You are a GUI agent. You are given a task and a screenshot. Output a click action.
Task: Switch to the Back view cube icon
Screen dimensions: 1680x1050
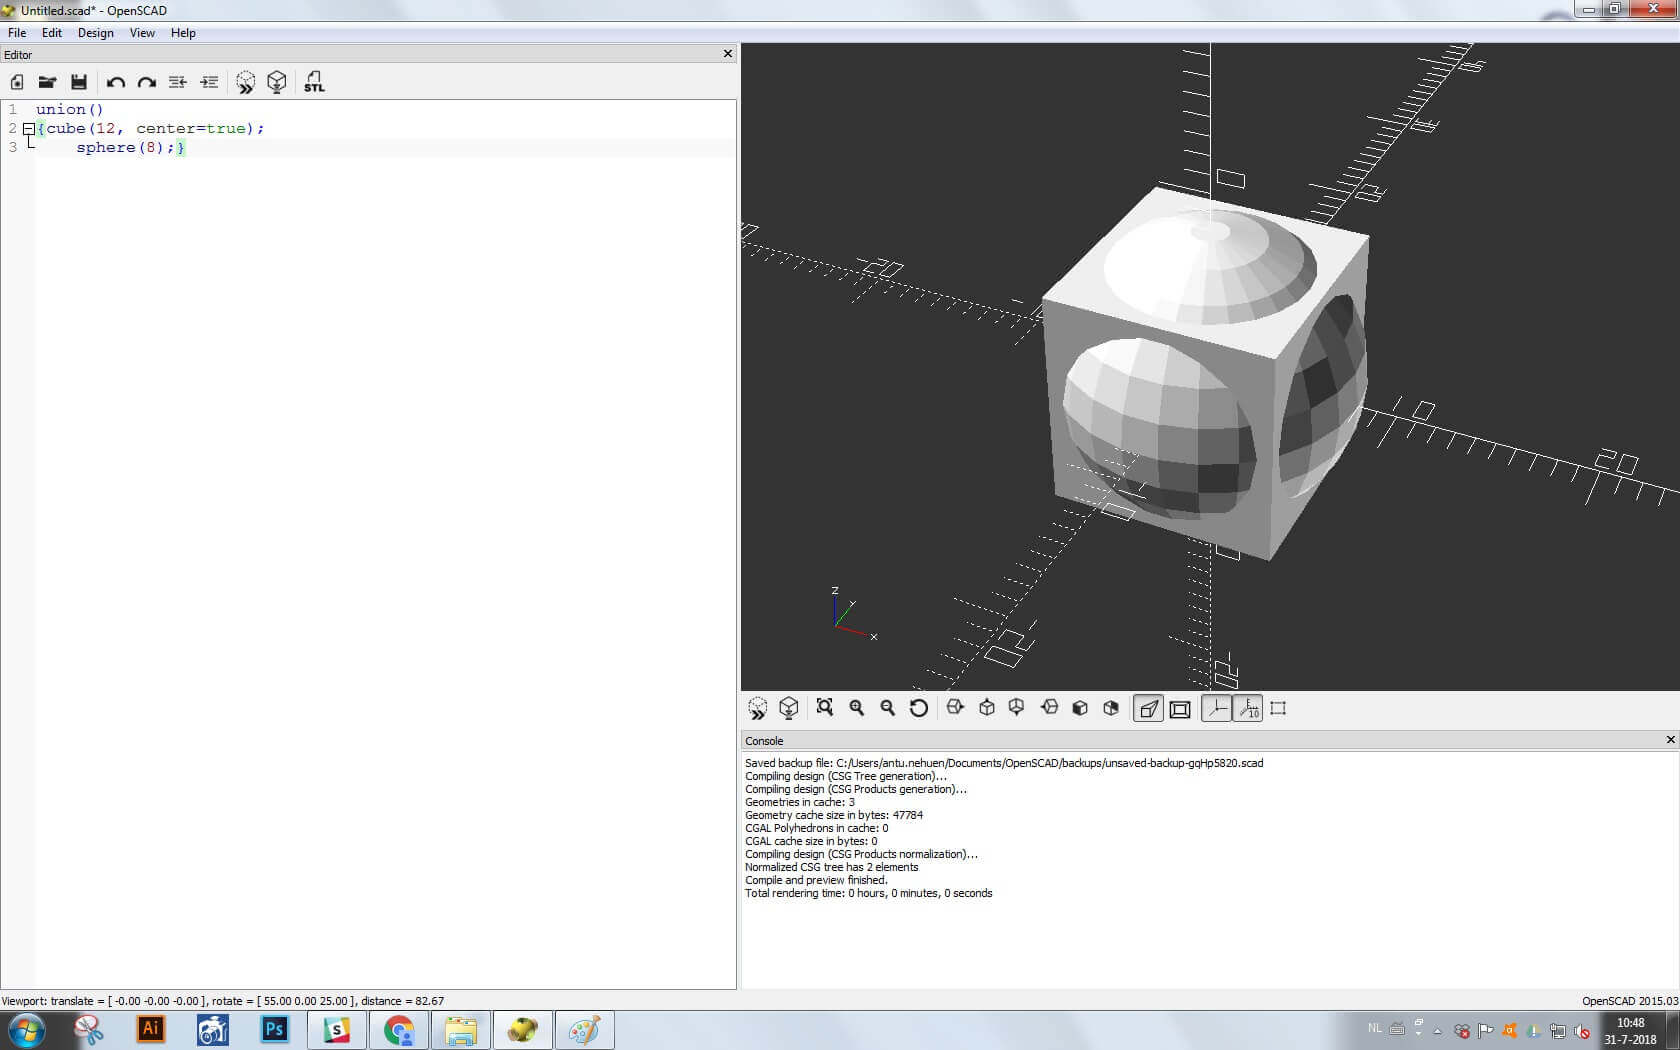(1111, 708)
